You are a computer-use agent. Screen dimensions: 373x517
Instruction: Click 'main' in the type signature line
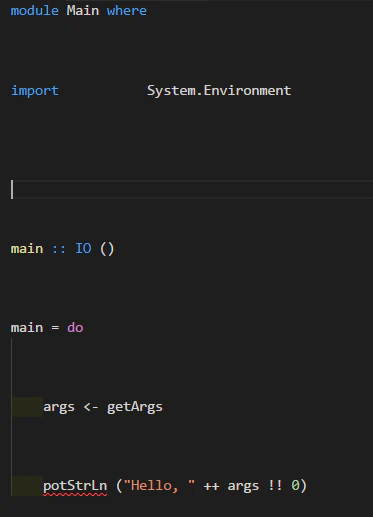(27, 249)
